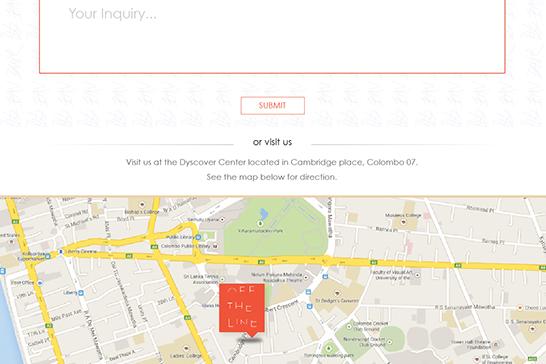
Task: Select the Post Office map pin
Action: 40,283
